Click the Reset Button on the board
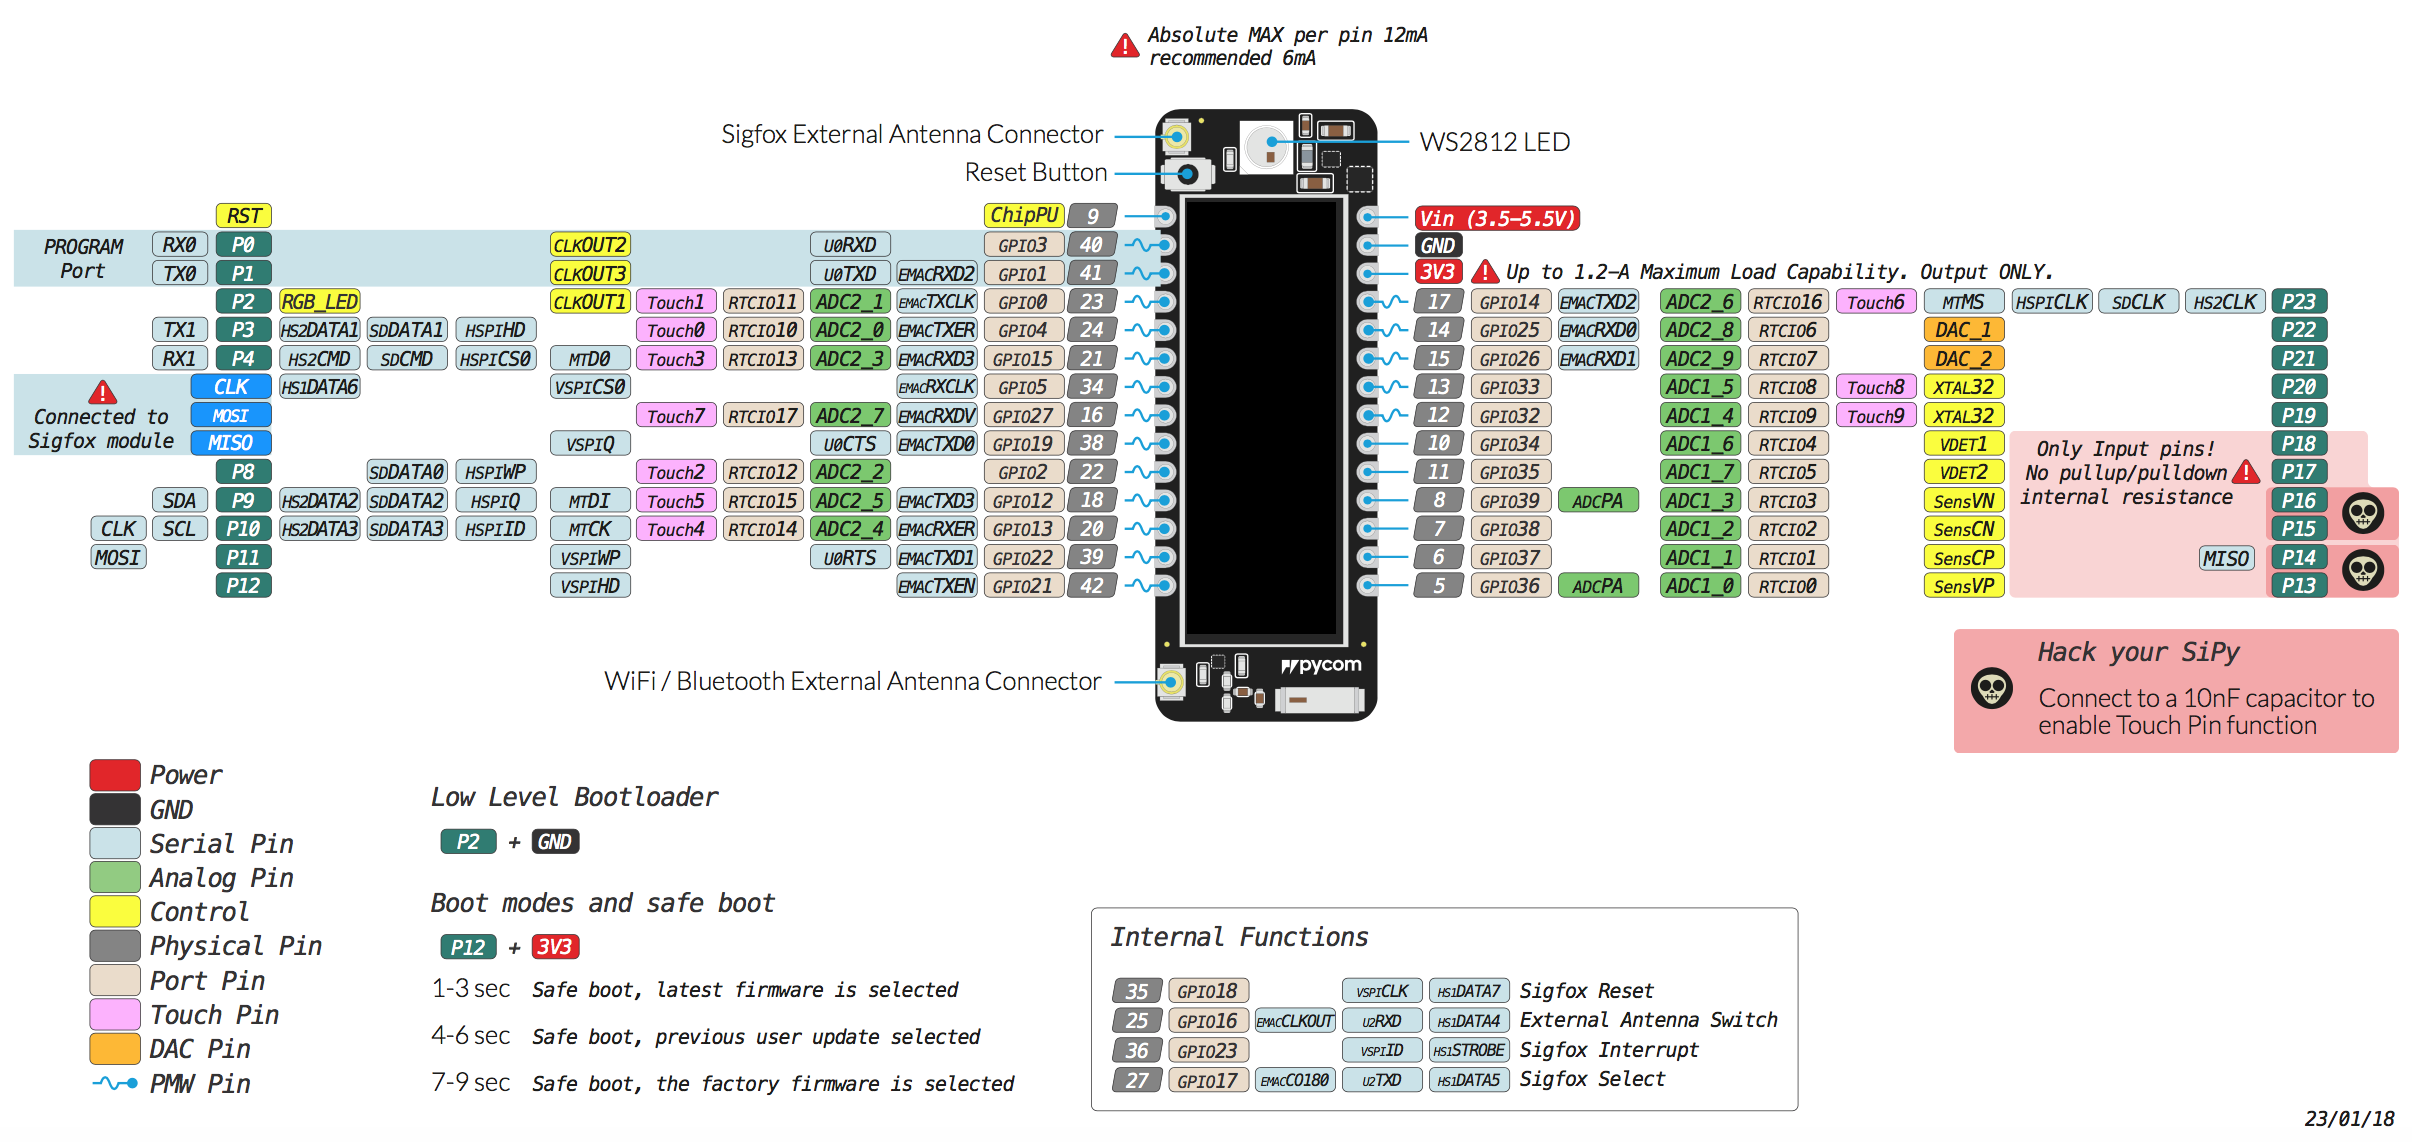The width and height of the screenshot is (2412, 1142). click(1187, 174)
